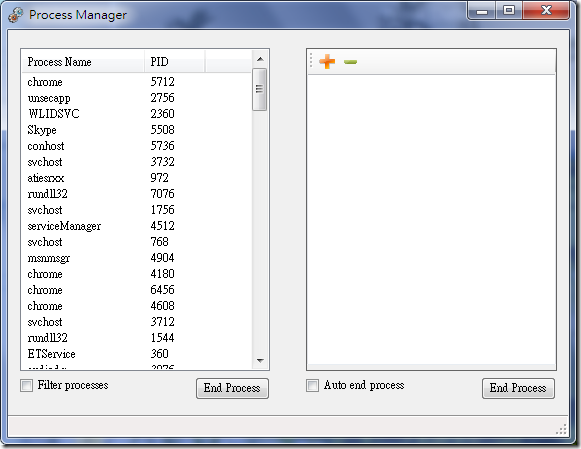Click the PID value 4512
This screenshot has height=449, width=581.
tap(162, 226)
